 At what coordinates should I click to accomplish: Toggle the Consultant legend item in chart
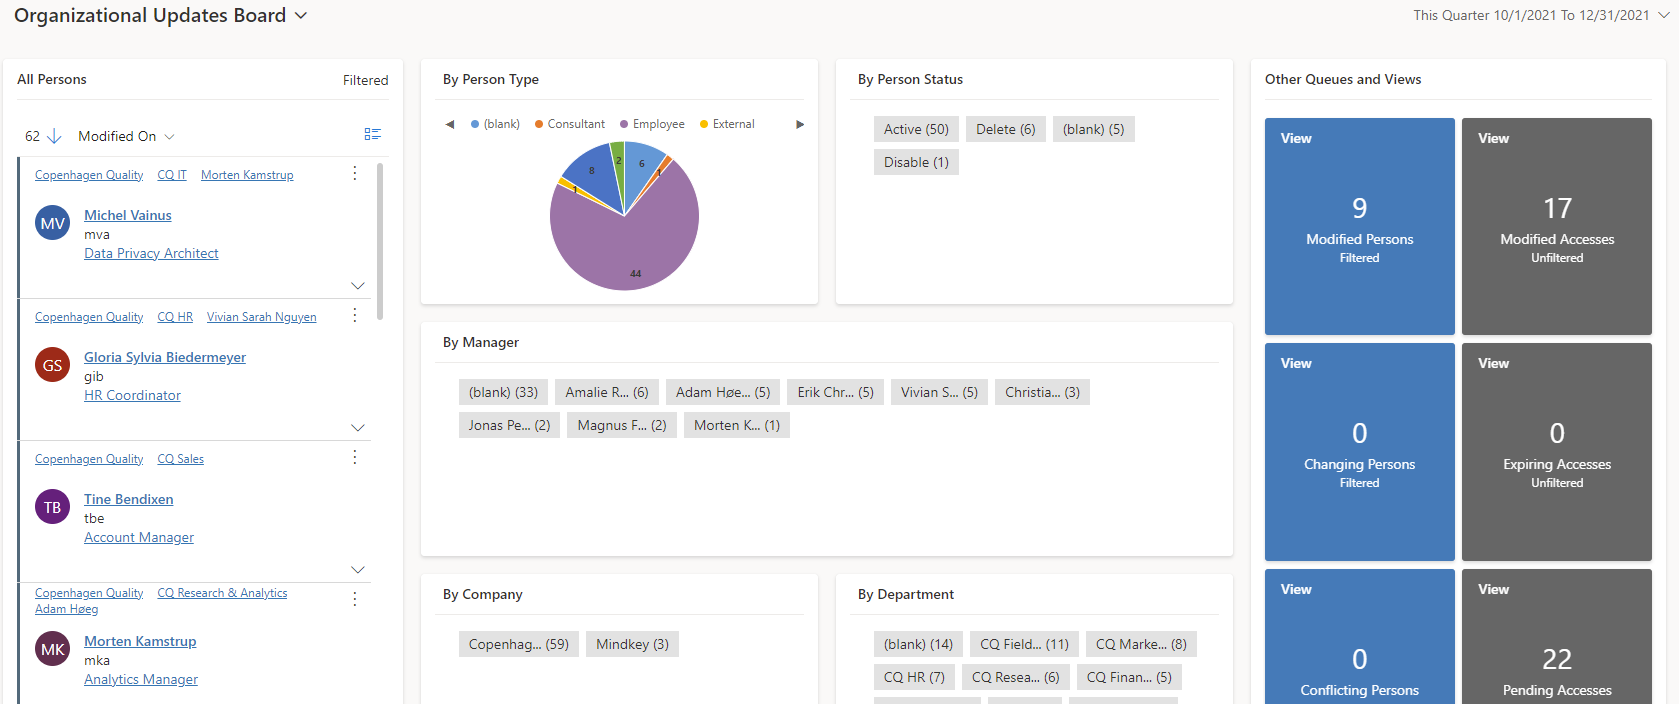point(569,124)
